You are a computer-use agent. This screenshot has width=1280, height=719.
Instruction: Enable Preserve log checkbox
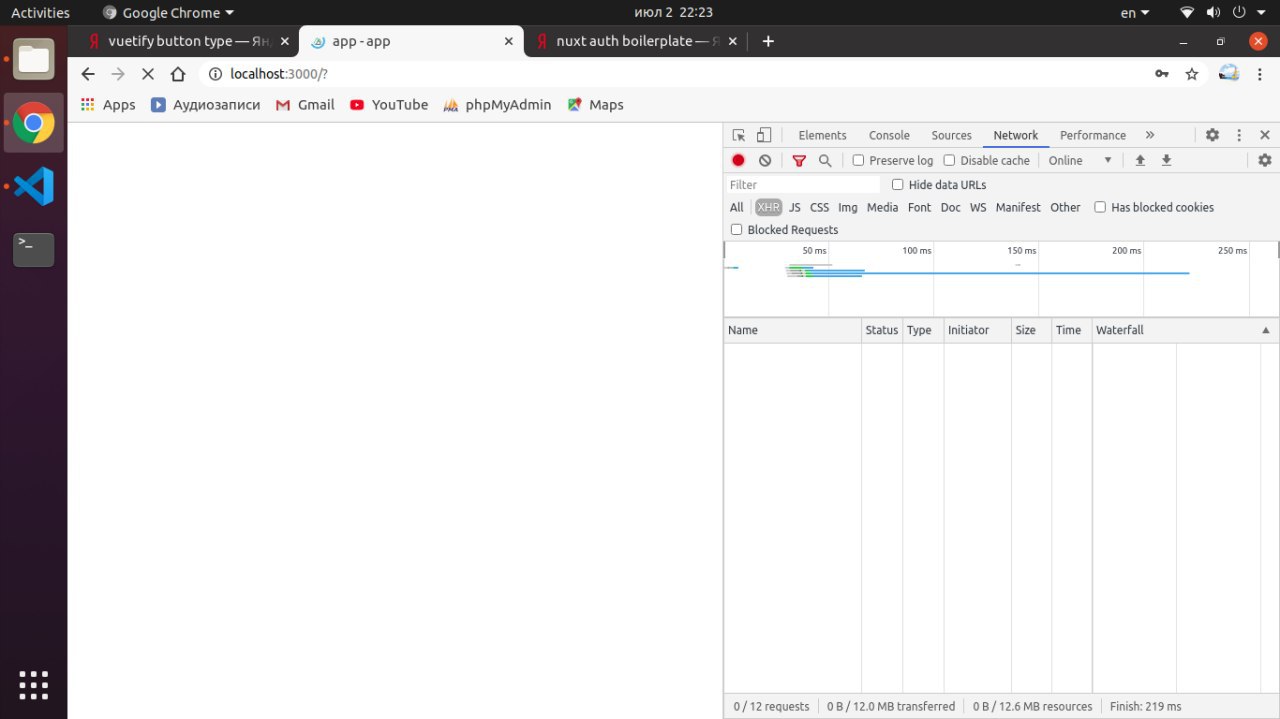(858, 160)
